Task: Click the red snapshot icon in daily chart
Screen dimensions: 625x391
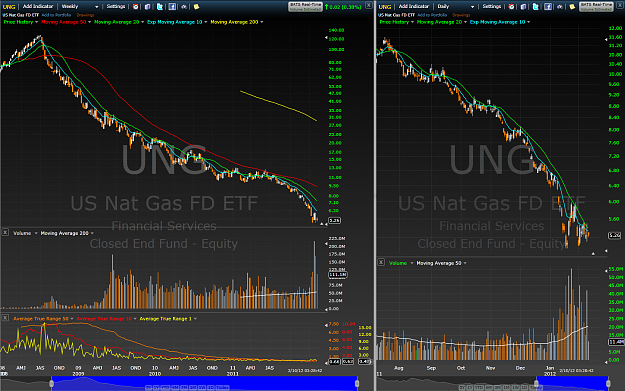Action: pyautogui.click(x=511, y=7)
